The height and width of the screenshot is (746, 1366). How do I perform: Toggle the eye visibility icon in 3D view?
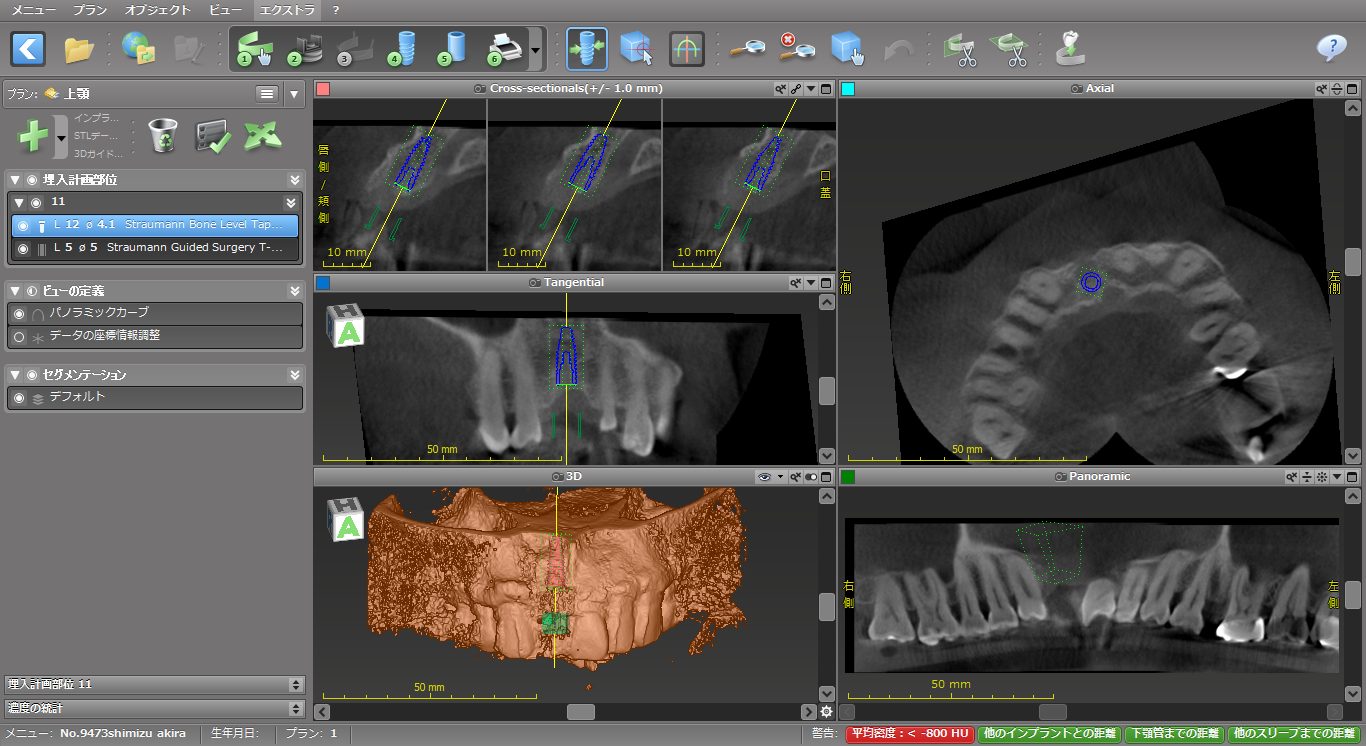(x=764, y=477)
